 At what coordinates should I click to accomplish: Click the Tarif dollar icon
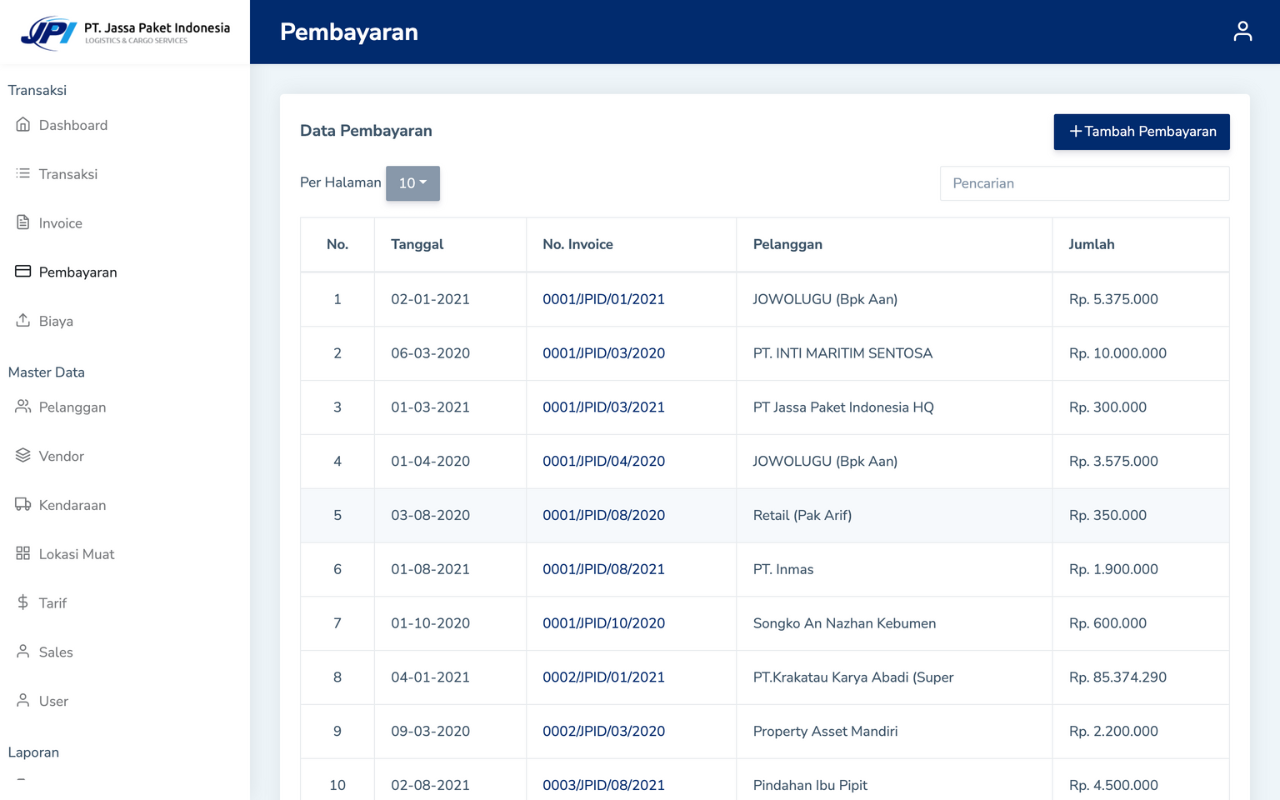[21, 602]
